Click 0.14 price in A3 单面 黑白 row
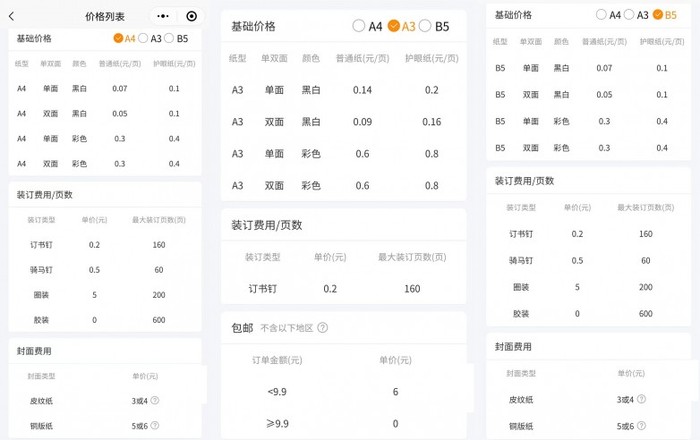This screenshot has height=440, width=700. click(x=362, y=90)
